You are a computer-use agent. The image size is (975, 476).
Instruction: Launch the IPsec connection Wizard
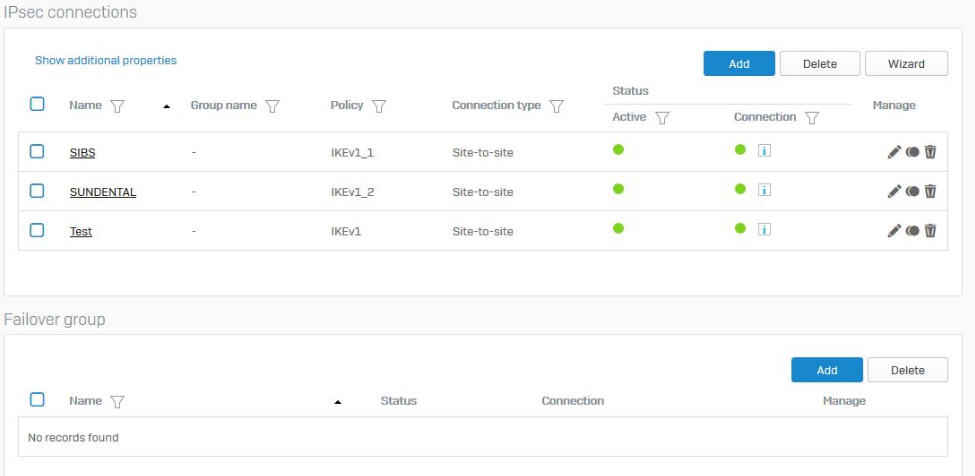coord(906,64)
